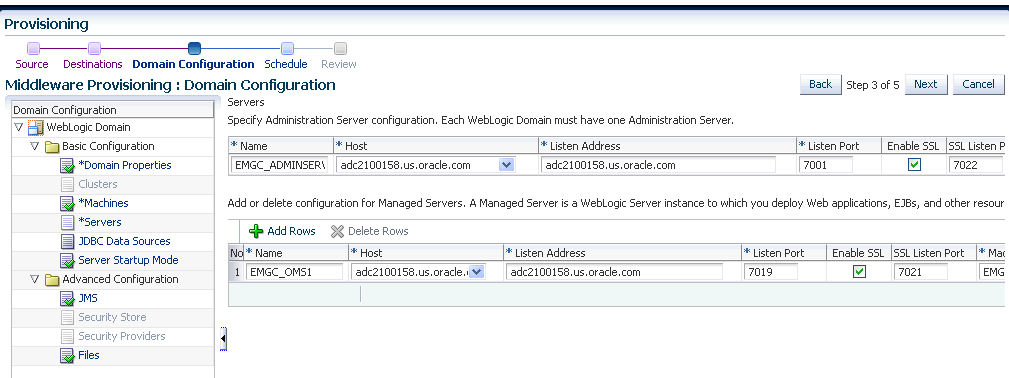Go to the Destinations step
1009x378 pixels.
[x=93, y=64]
